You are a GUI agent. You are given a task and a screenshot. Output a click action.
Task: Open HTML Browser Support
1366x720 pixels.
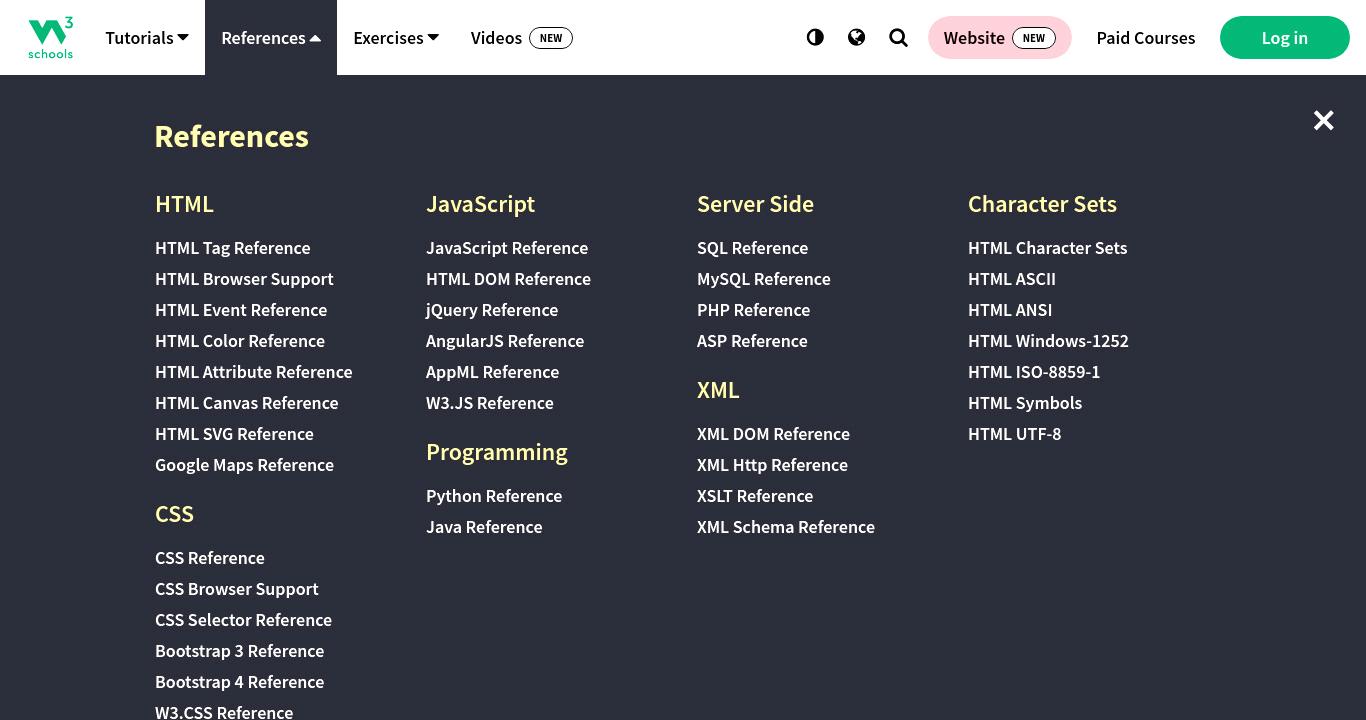(x=244, y=279)
